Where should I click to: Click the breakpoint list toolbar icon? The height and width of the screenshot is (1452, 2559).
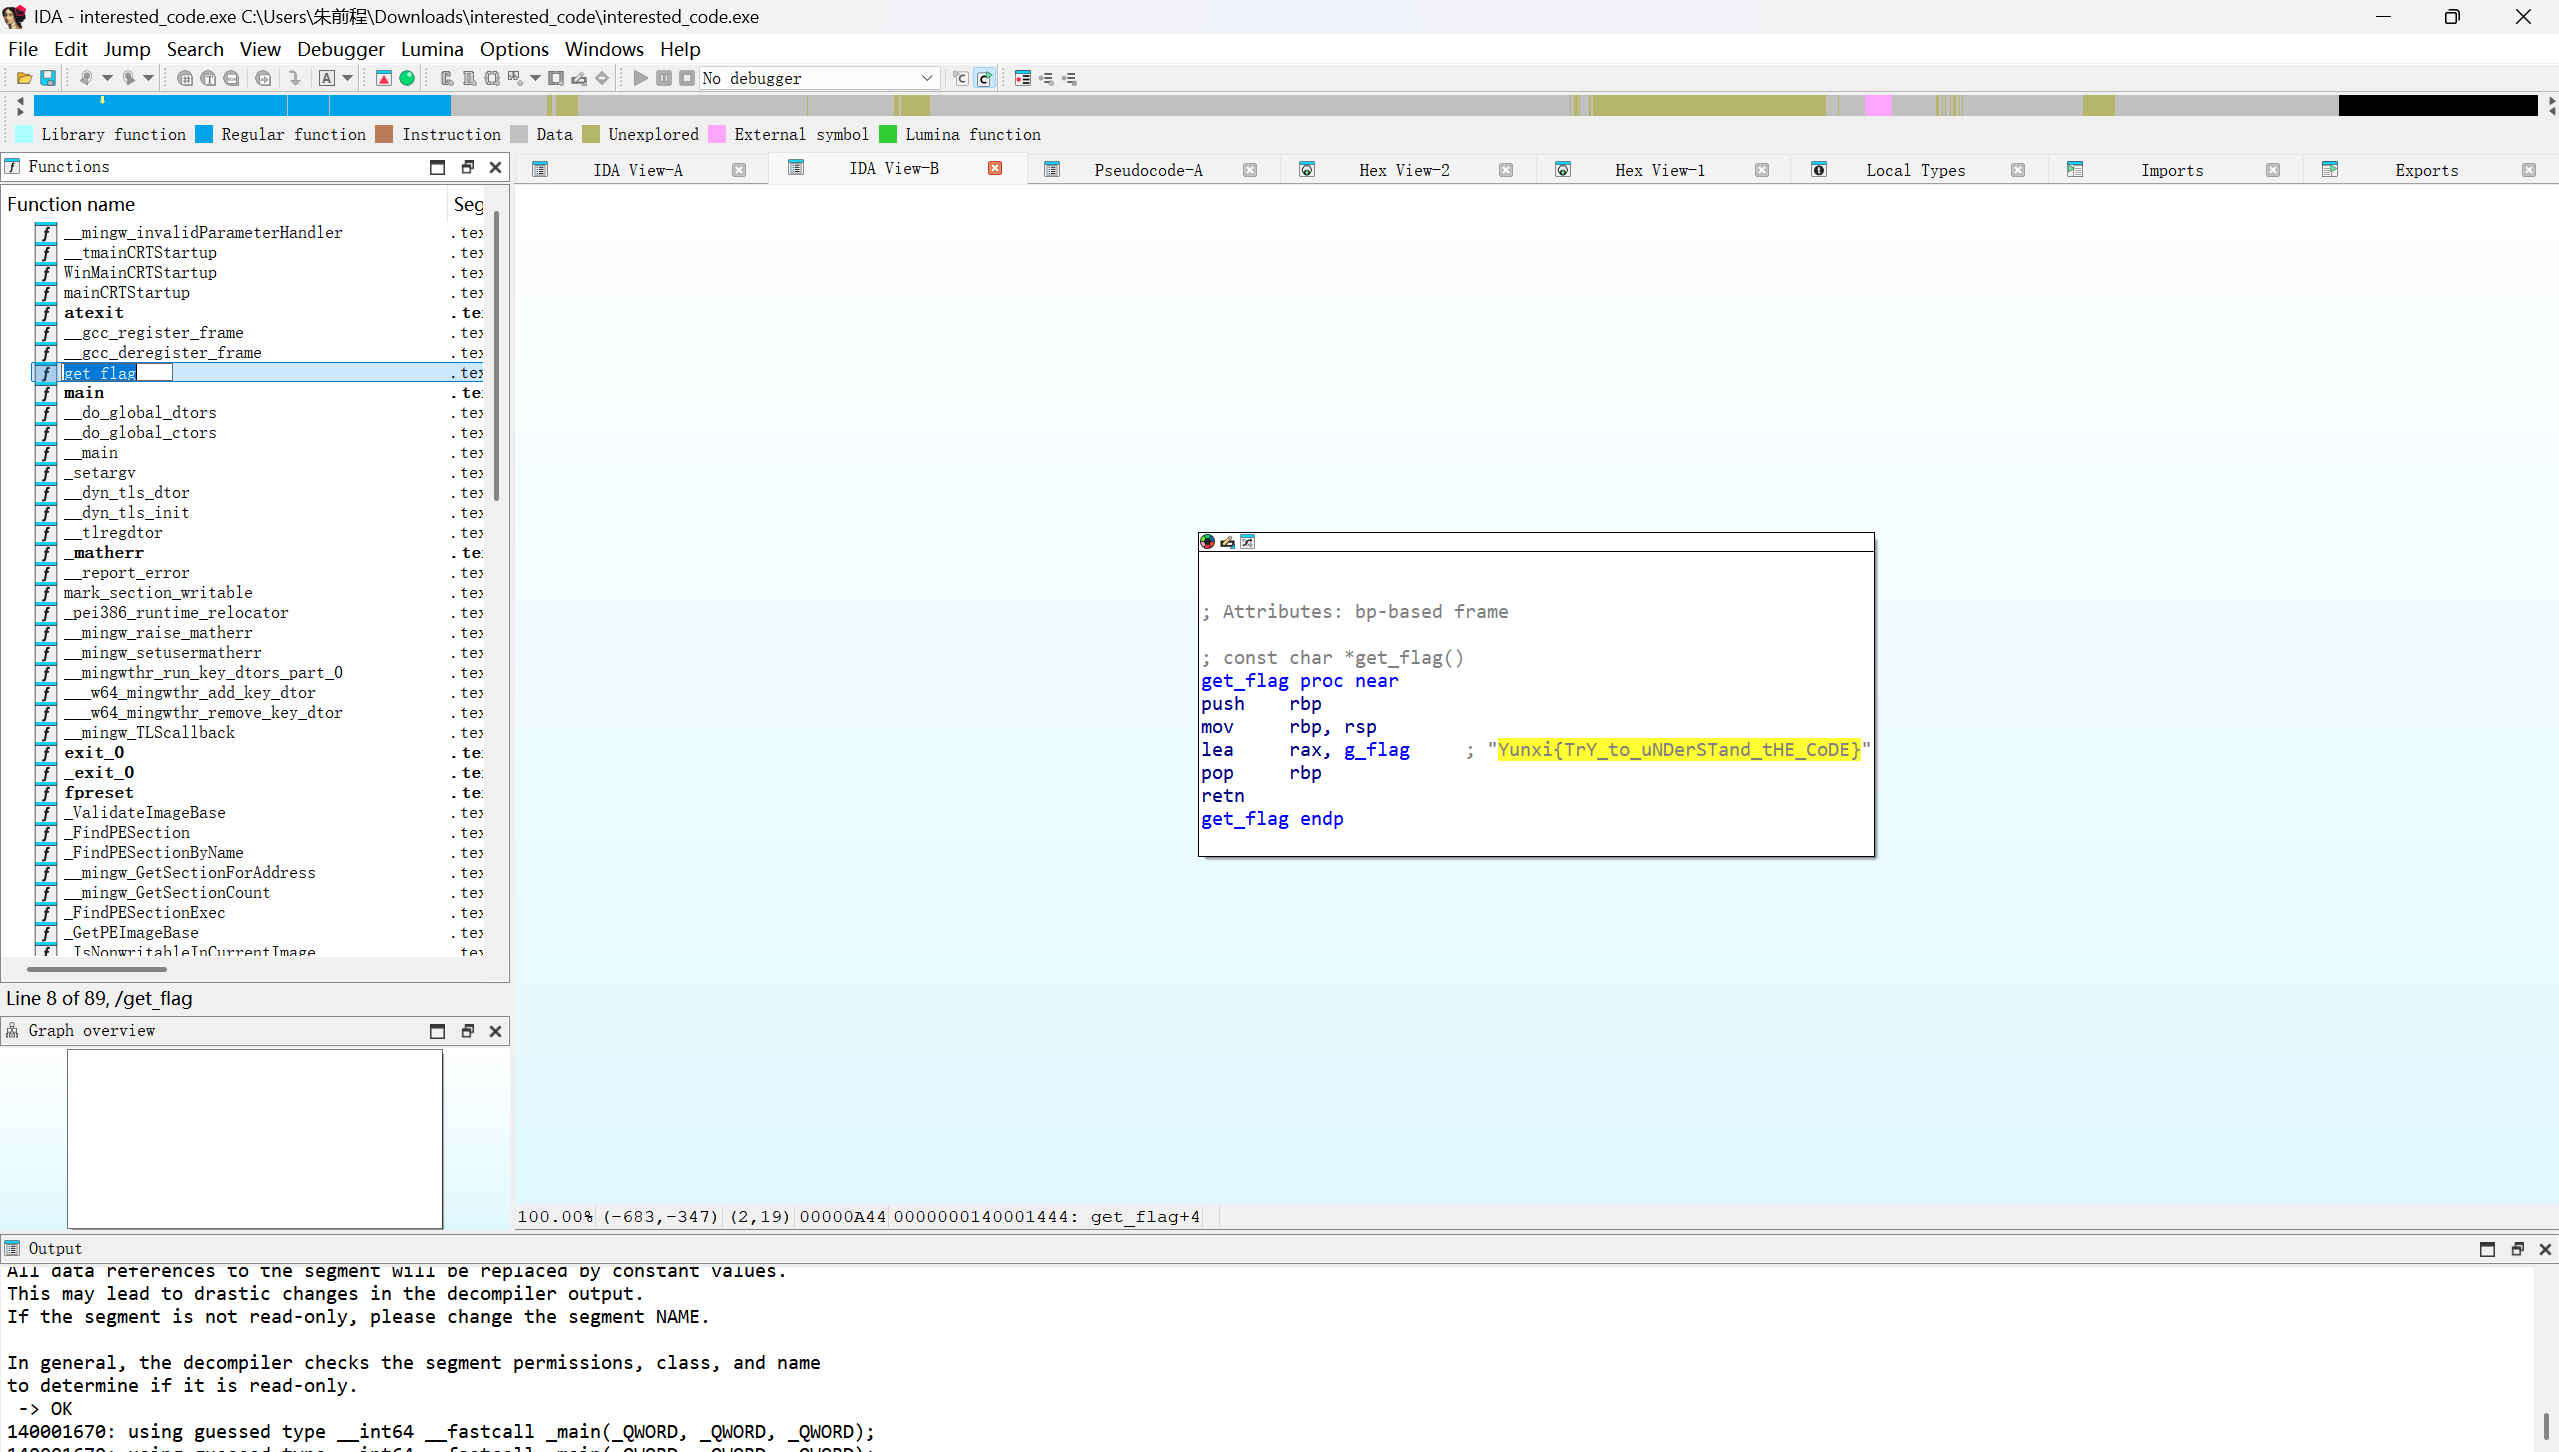pyautogui.click(x=1023, y=78)
